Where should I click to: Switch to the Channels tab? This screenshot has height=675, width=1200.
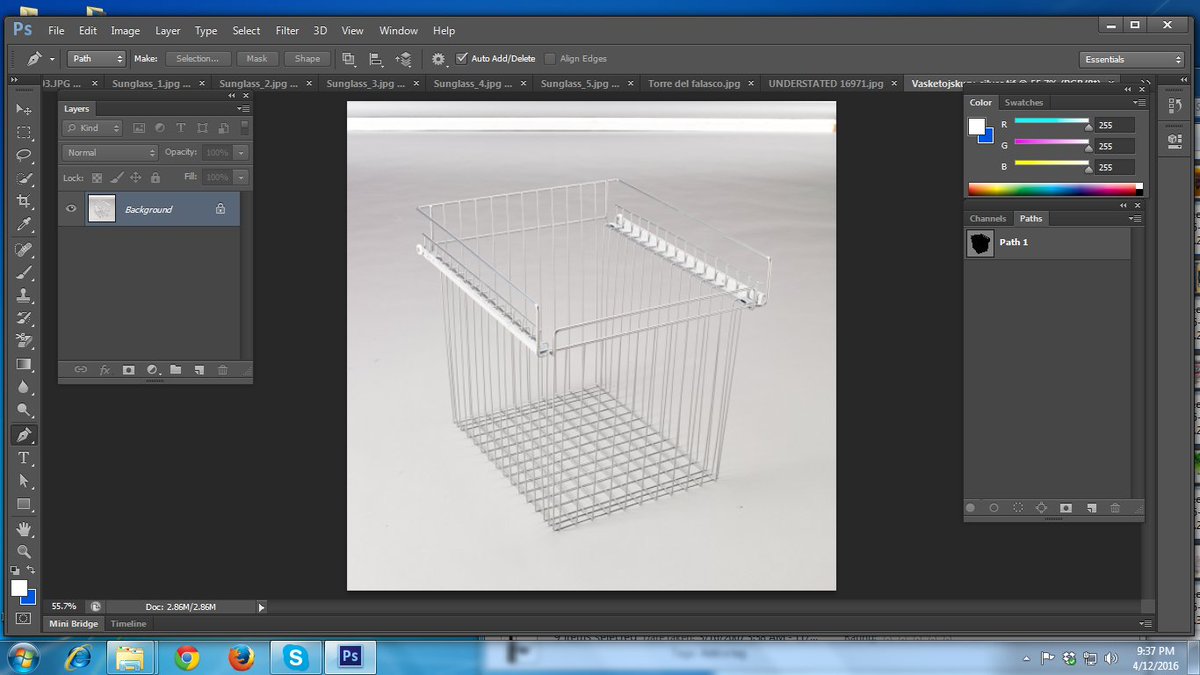988,218
